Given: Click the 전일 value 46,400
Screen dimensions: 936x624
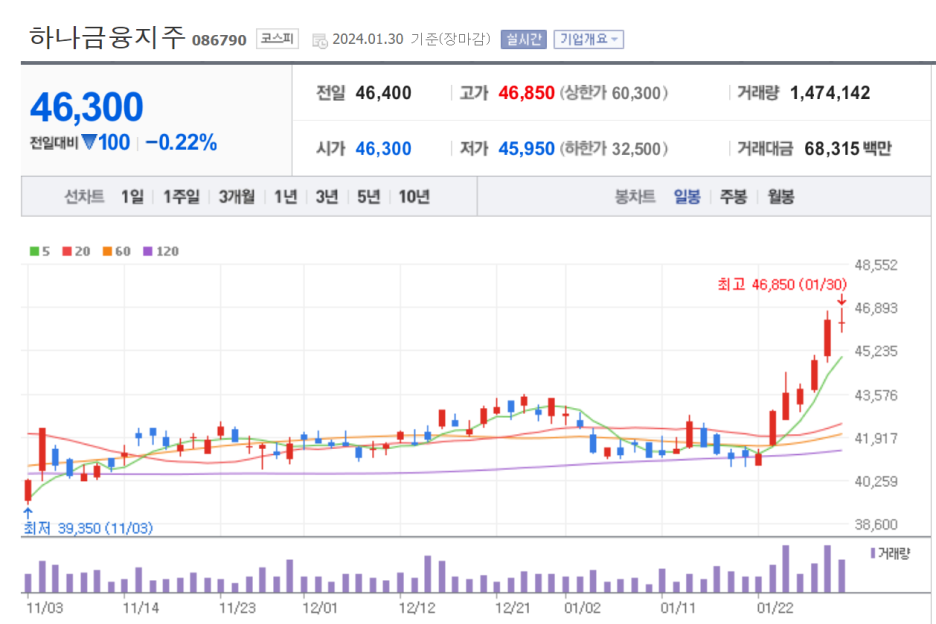Looking at the screenshot, I should [x=383, y=93].
